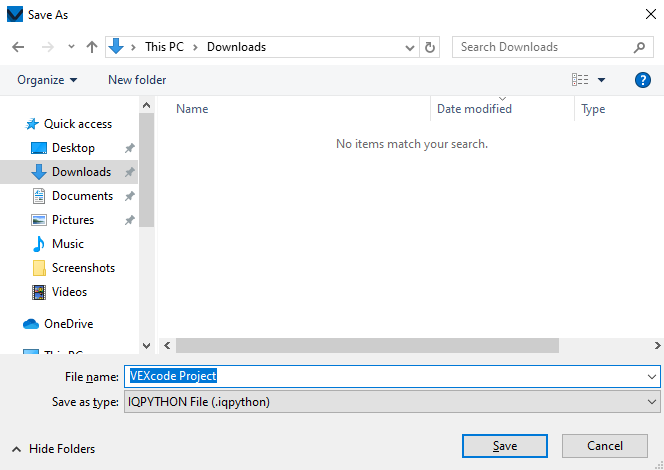Click the pin icon next to Downloads
The width and height of the screenshot is (664, 470).
pos(130,172)
